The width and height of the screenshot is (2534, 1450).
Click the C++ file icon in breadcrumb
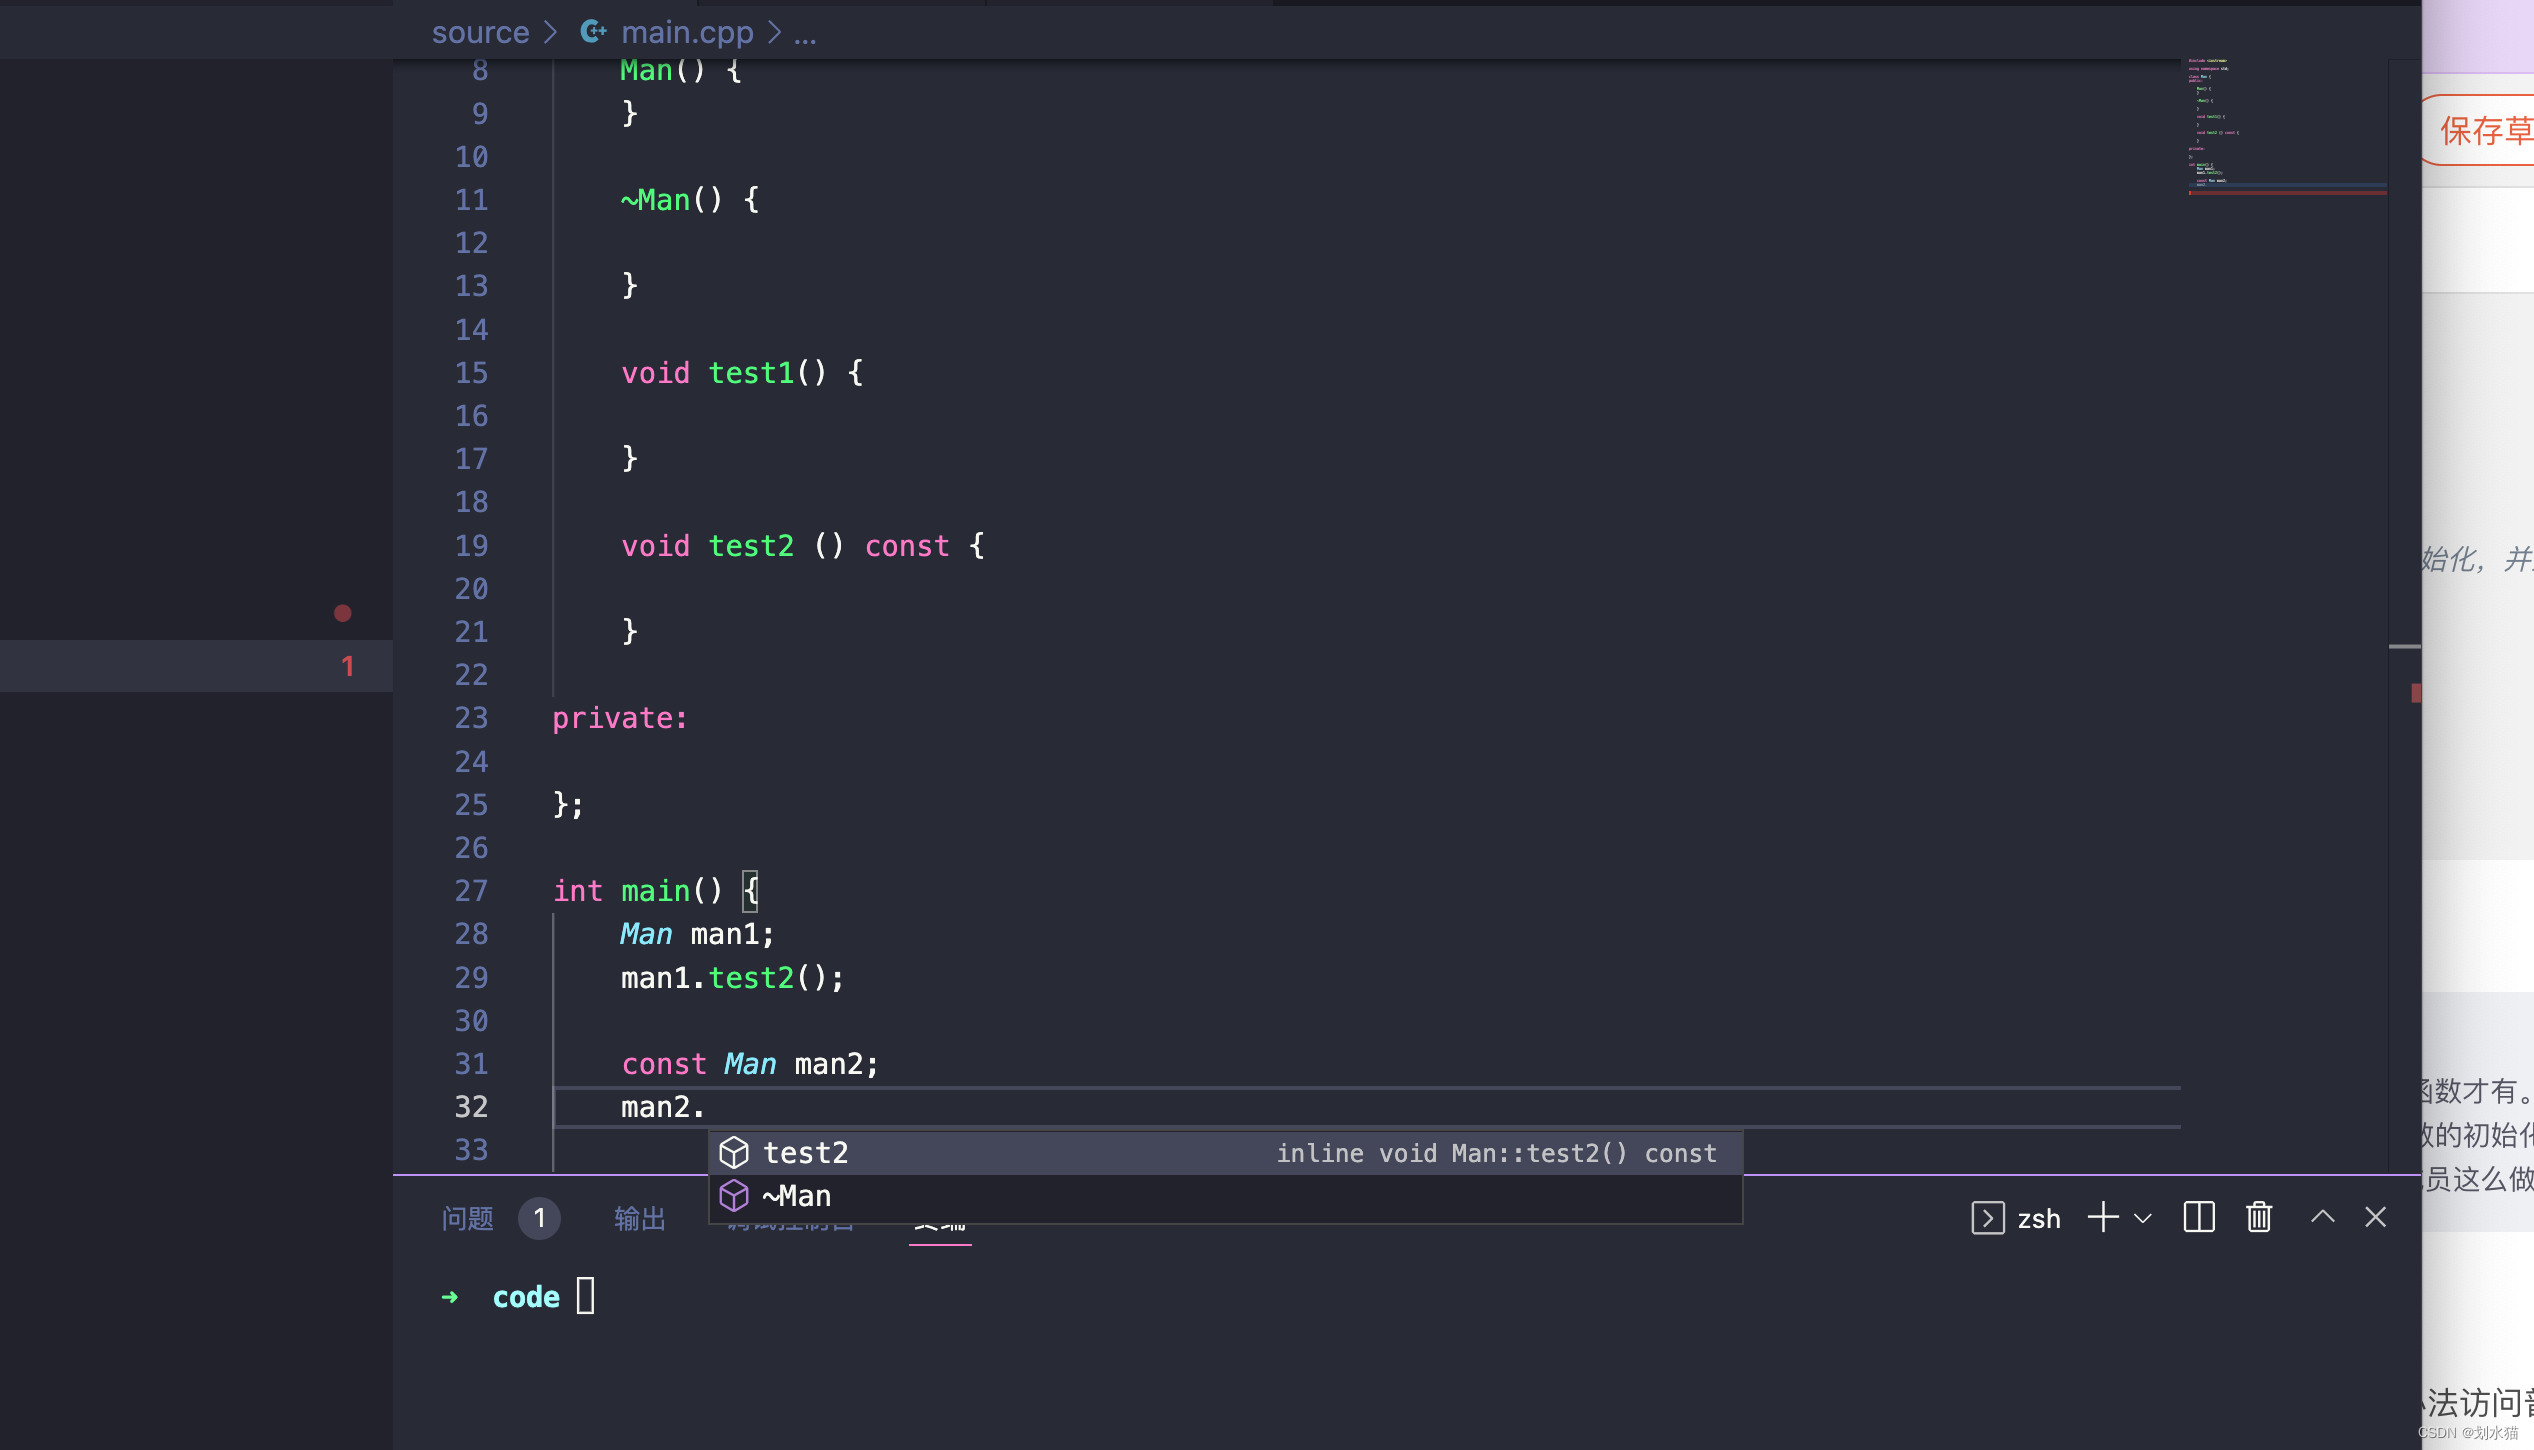pyautogui.click(x=594, y=32)
